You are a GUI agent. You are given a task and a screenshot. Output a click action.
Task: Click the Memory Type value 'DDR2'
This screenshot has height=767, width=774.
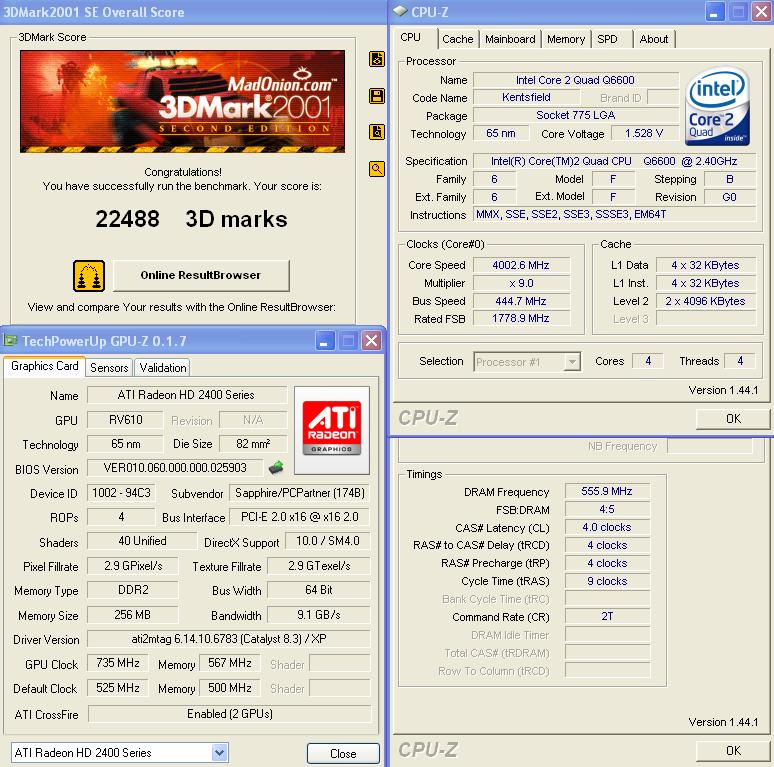point(133,590)
